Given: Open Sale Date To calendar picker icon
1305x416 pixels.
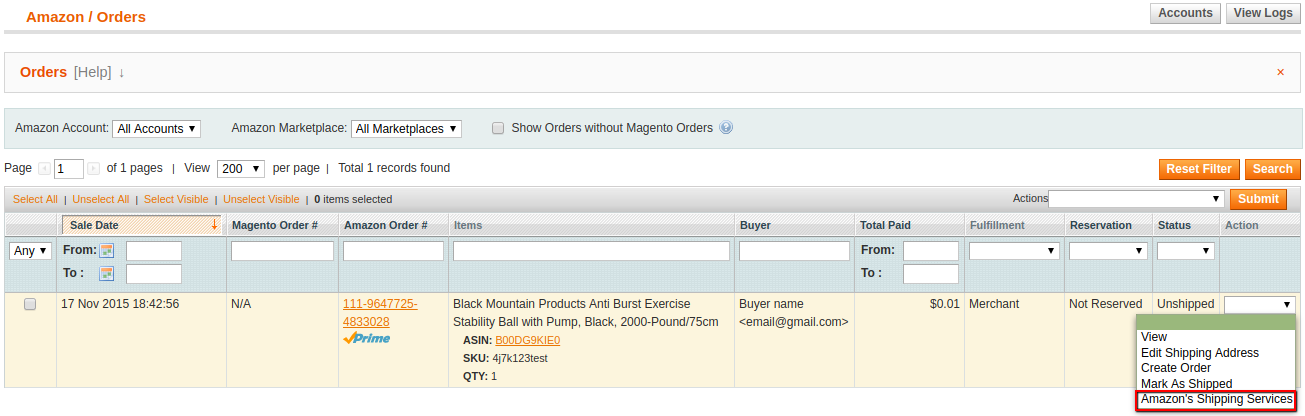Looking at the screenshot, I should click(107, 273).
